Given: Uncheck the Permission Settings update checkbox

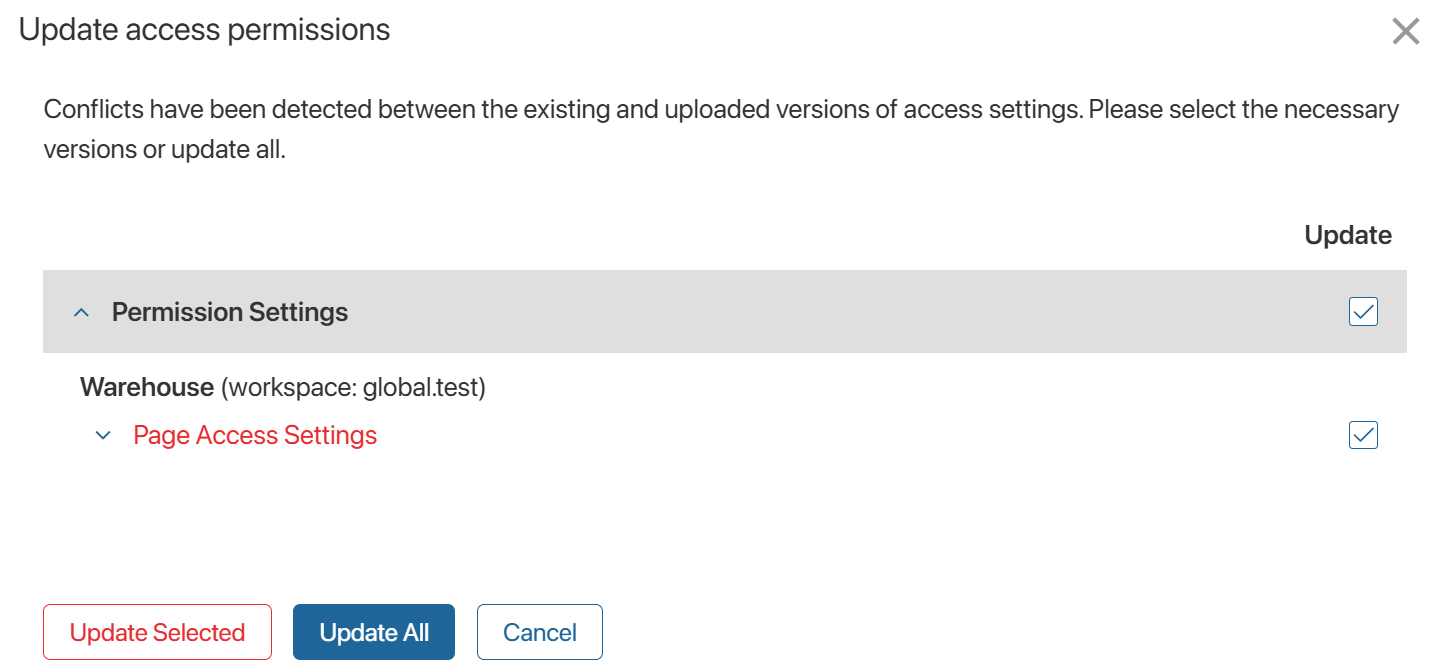Looking at the screenshot, I should [x=1363, y=312].
